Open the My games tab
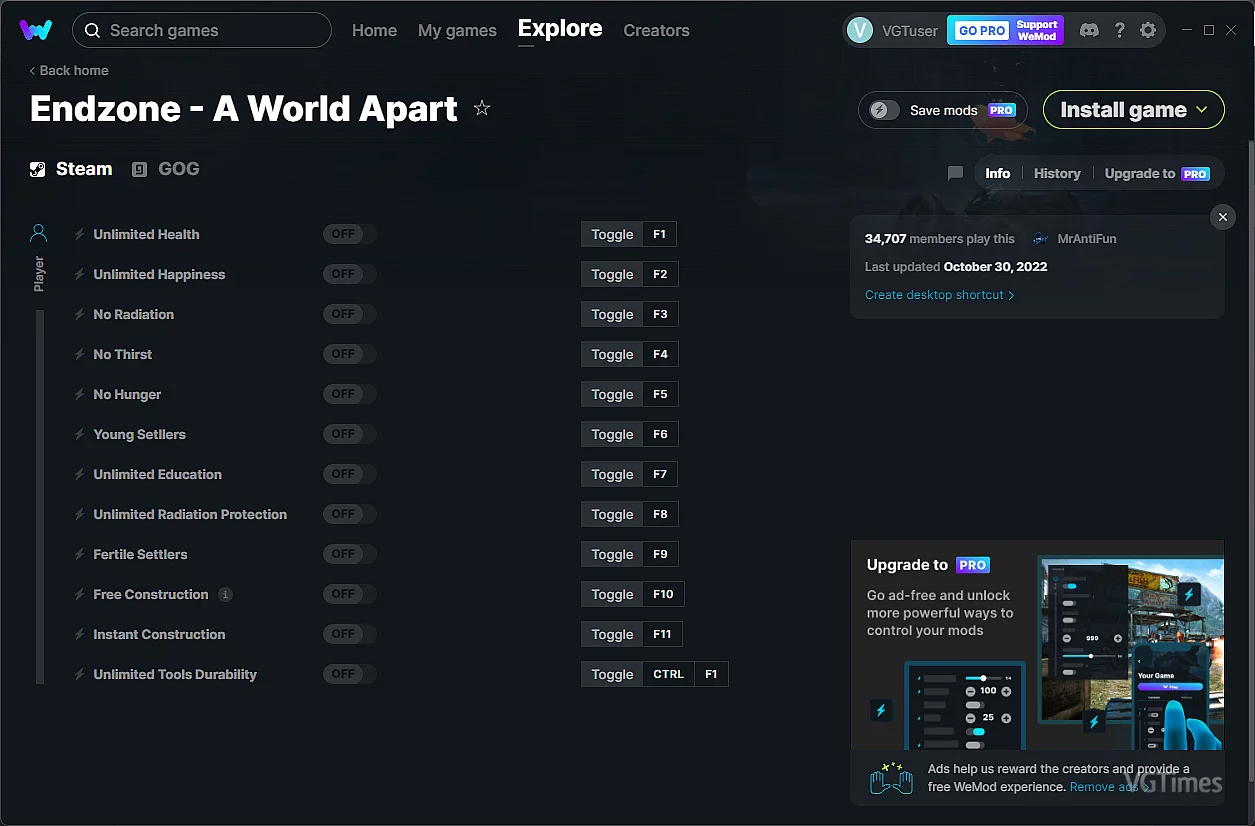 click(x=457, y=30)
